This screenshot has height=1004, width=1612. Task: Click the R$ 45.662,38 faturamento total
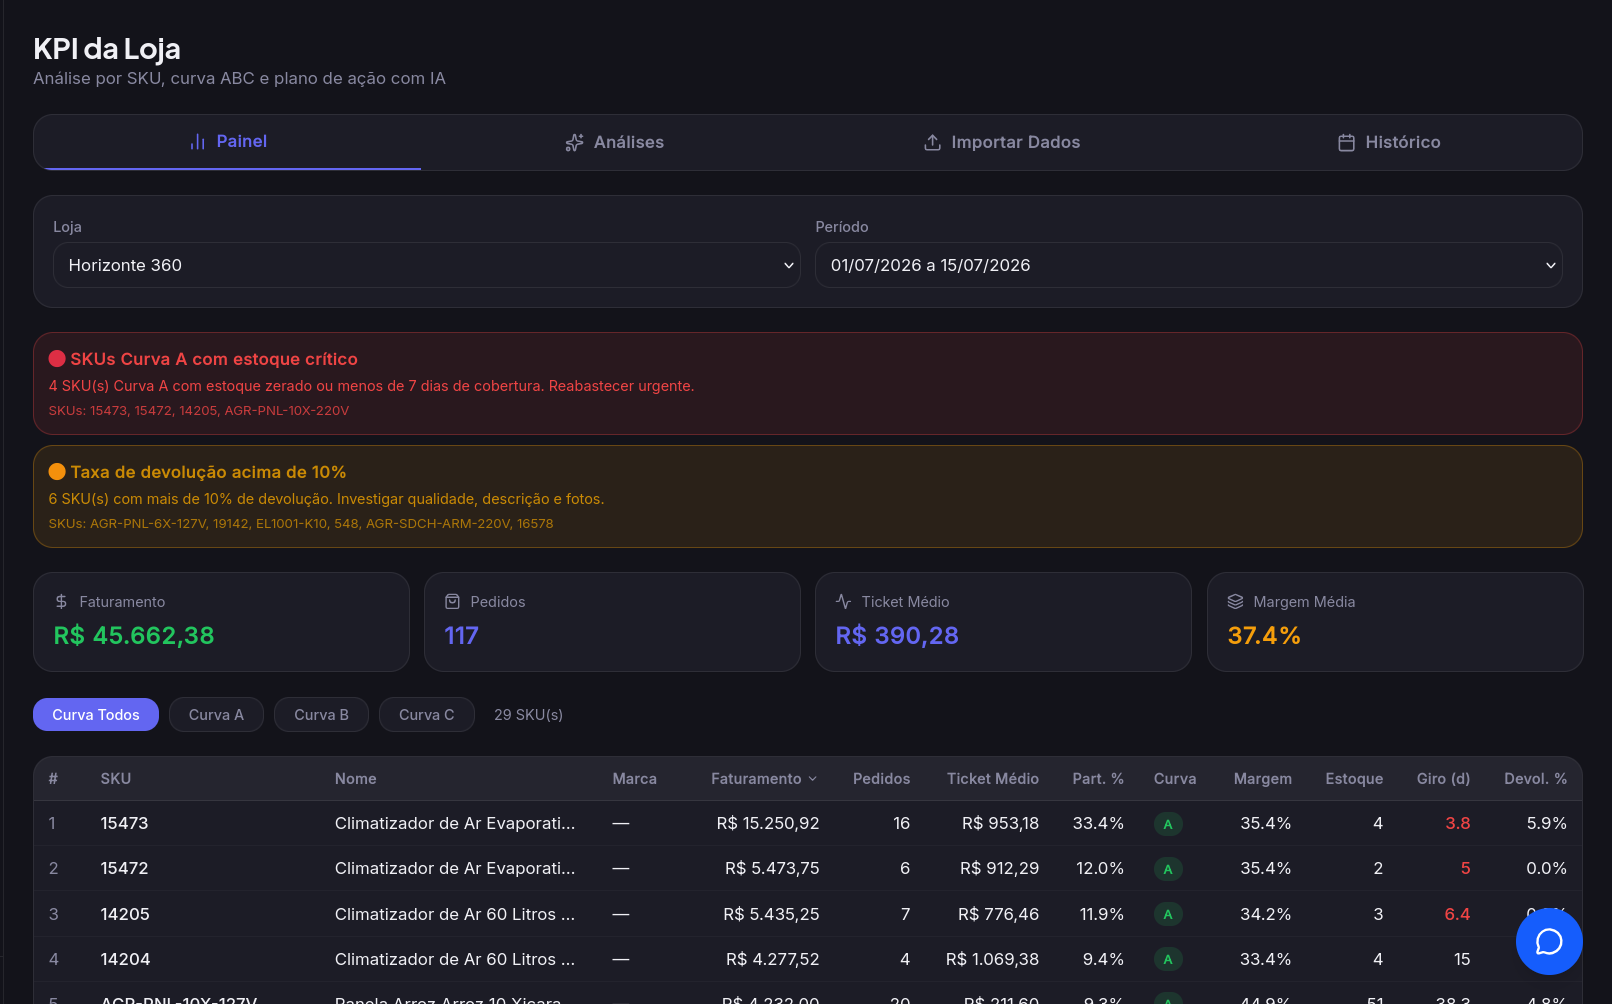pos(134,636)
